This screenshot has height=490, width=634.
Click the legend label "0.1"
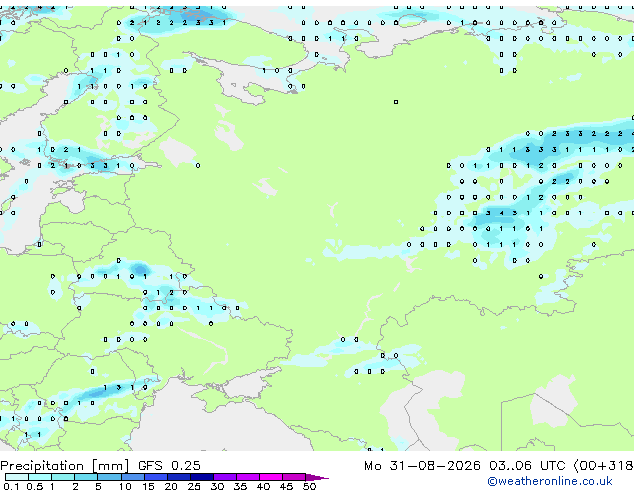pos(11,486)
